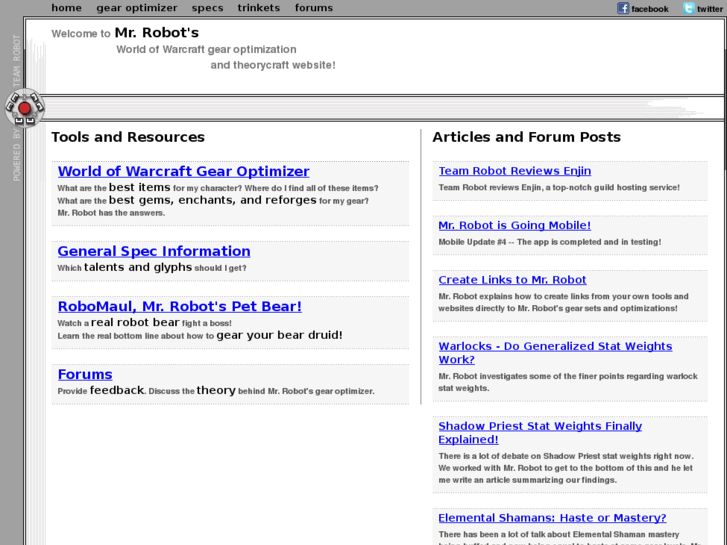Screen dimensions: 727x545
Task: Click 'Mobile Update #4' description text
Action: point(550,242)
